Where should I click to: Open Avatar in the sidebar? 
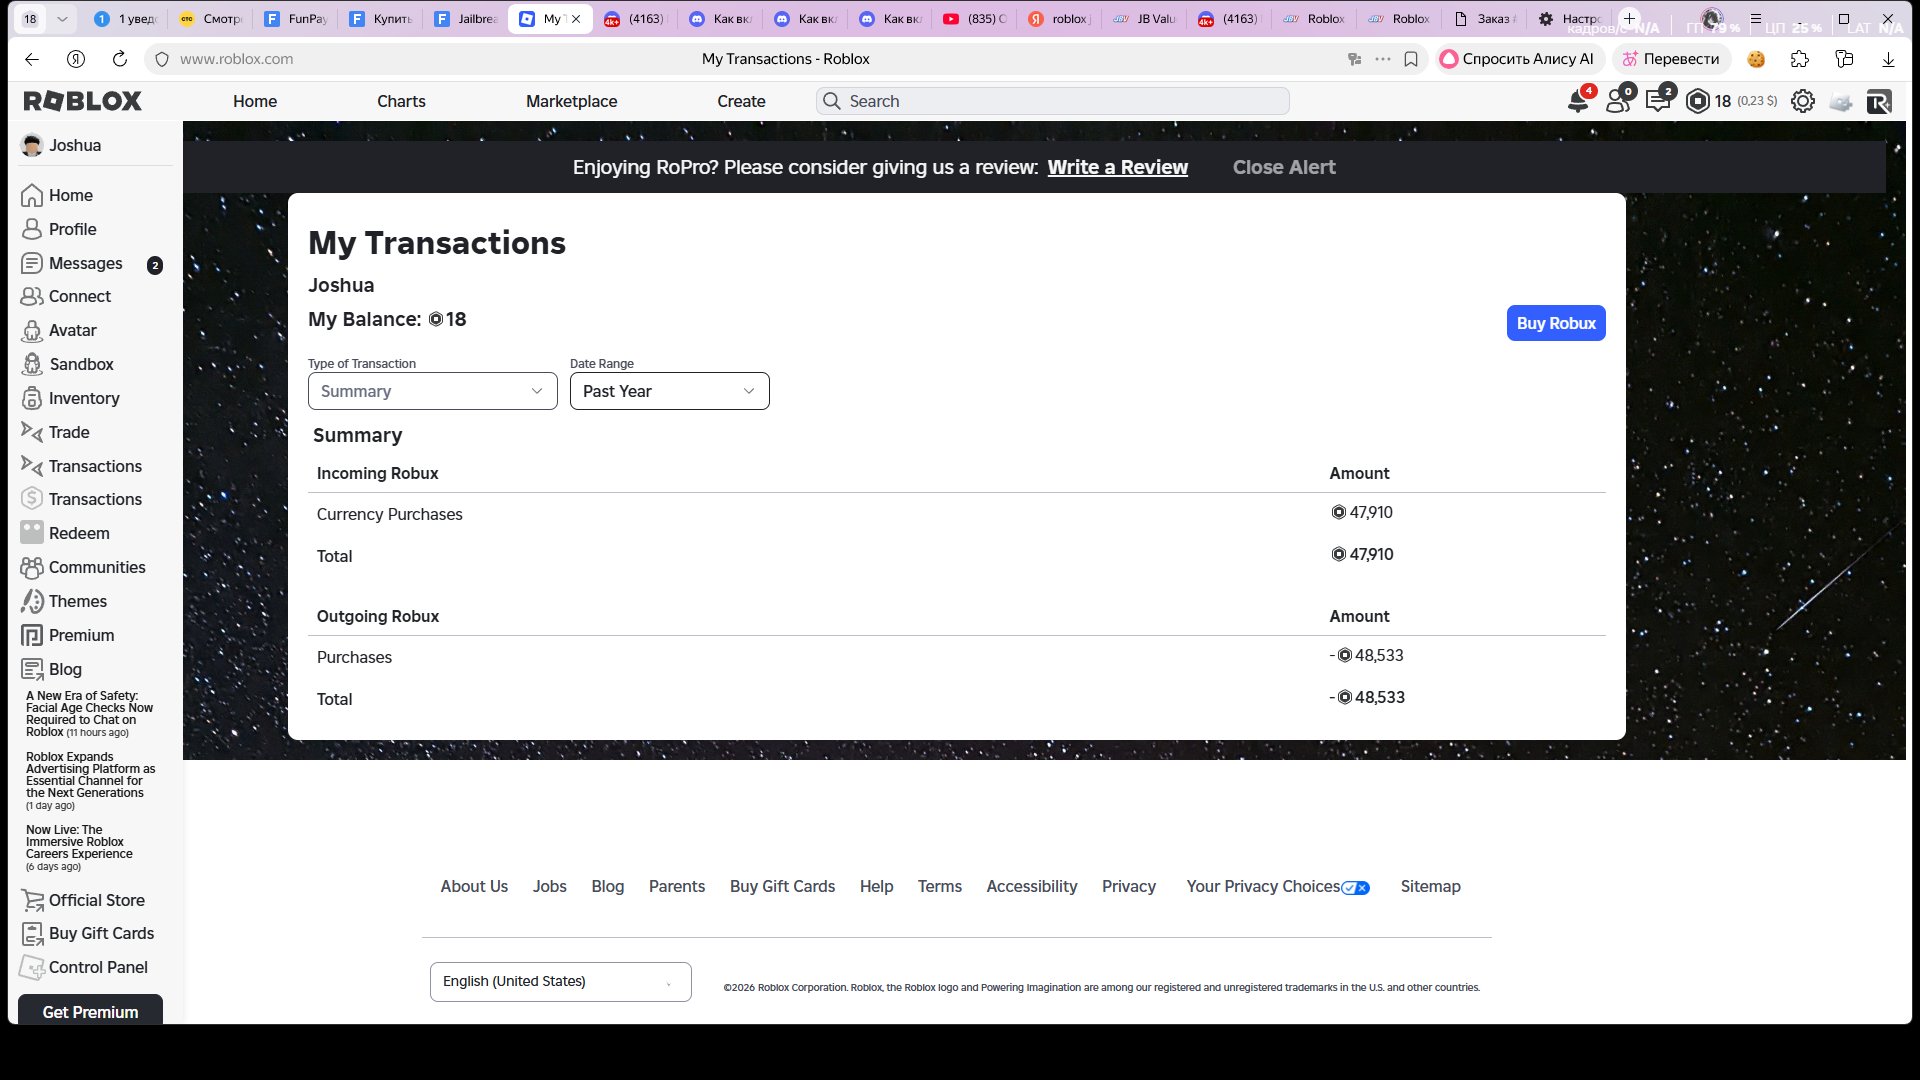(x=72, y=330)
